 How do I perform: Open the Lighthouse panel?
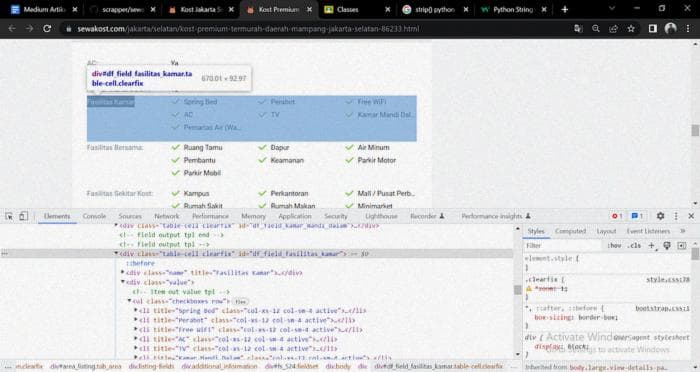coord(381,216)
